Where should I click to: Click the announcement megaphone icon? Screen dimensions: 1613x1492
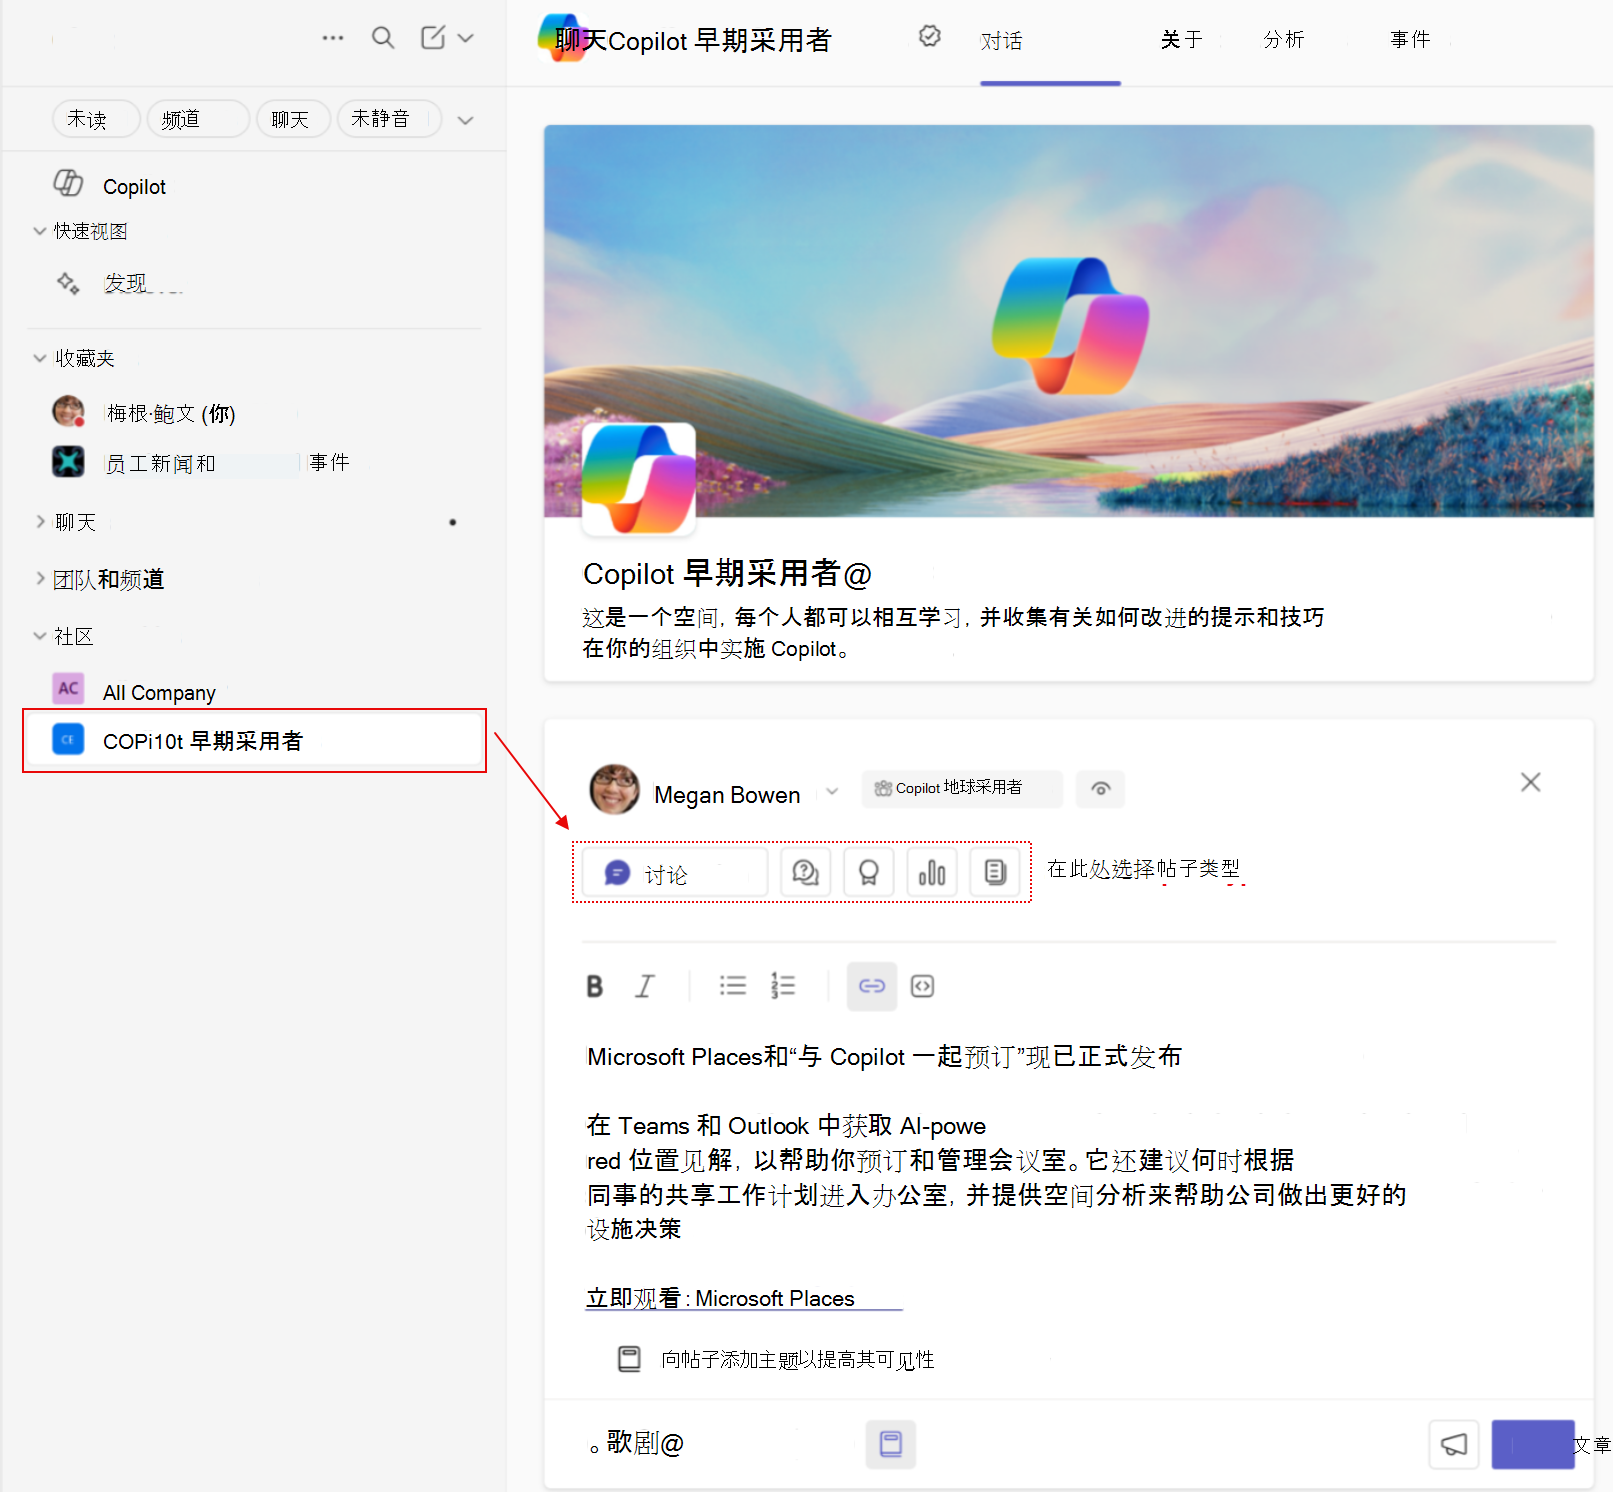tap(1454, 1444)
